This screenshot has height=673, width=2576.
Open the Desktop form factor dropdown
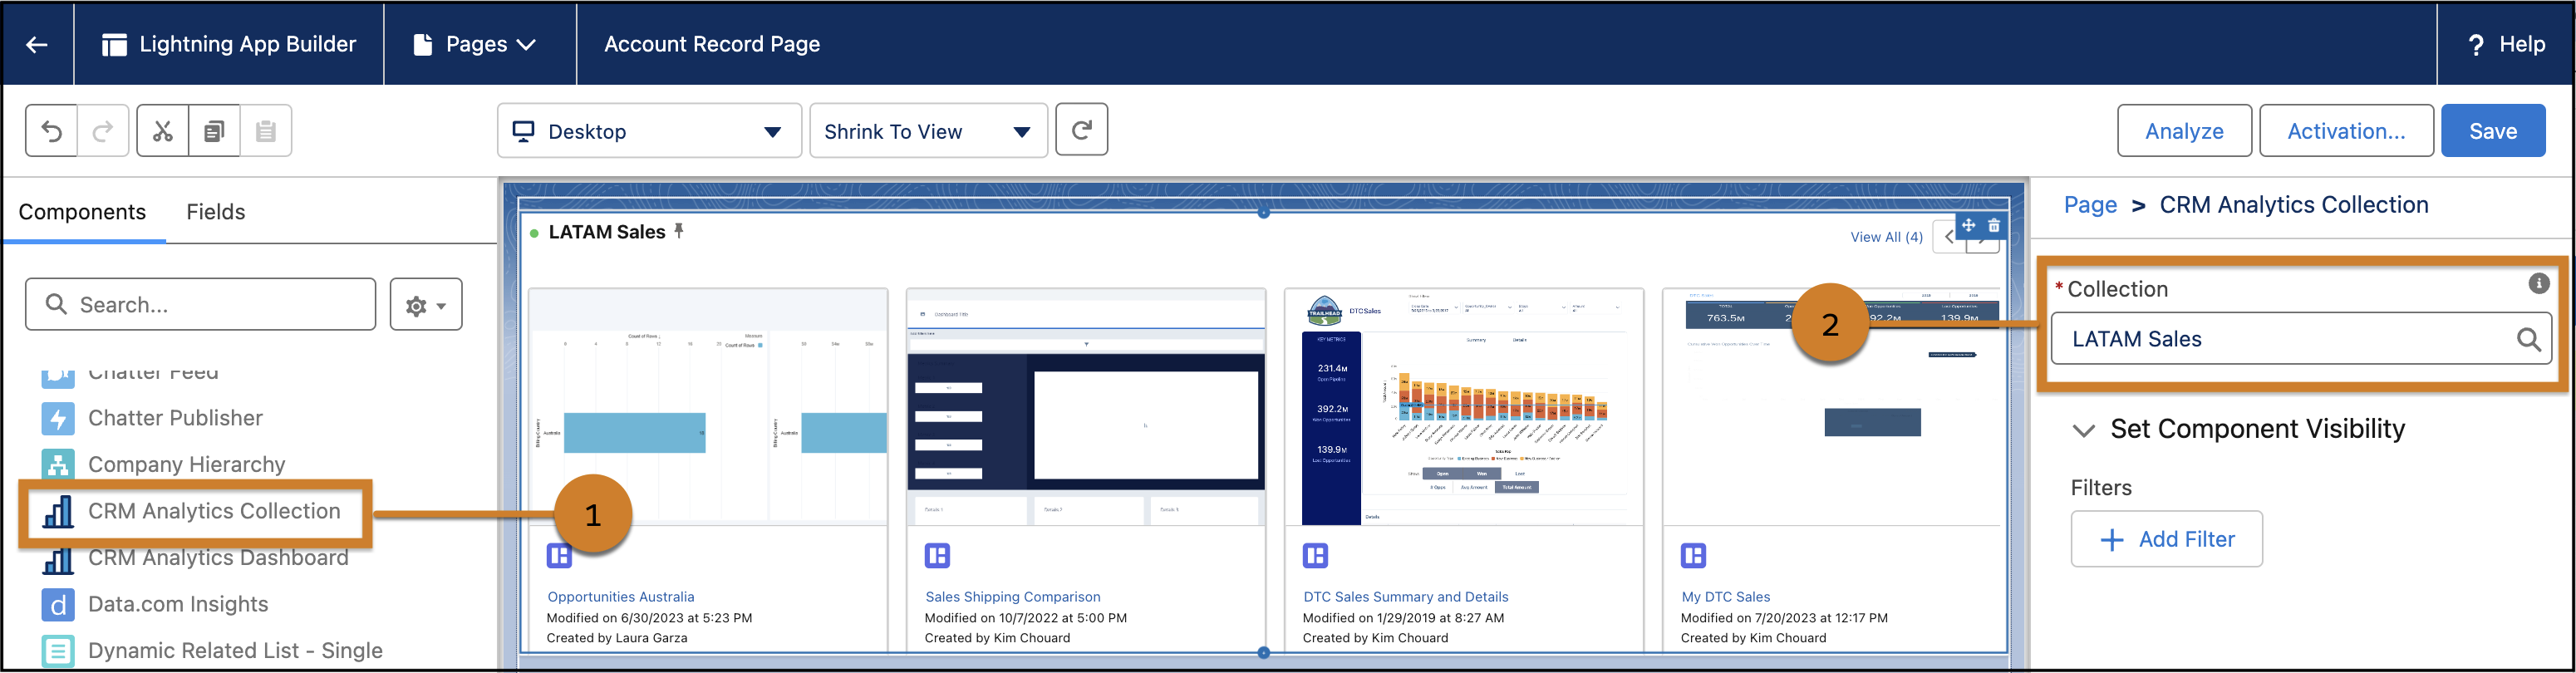649,131
